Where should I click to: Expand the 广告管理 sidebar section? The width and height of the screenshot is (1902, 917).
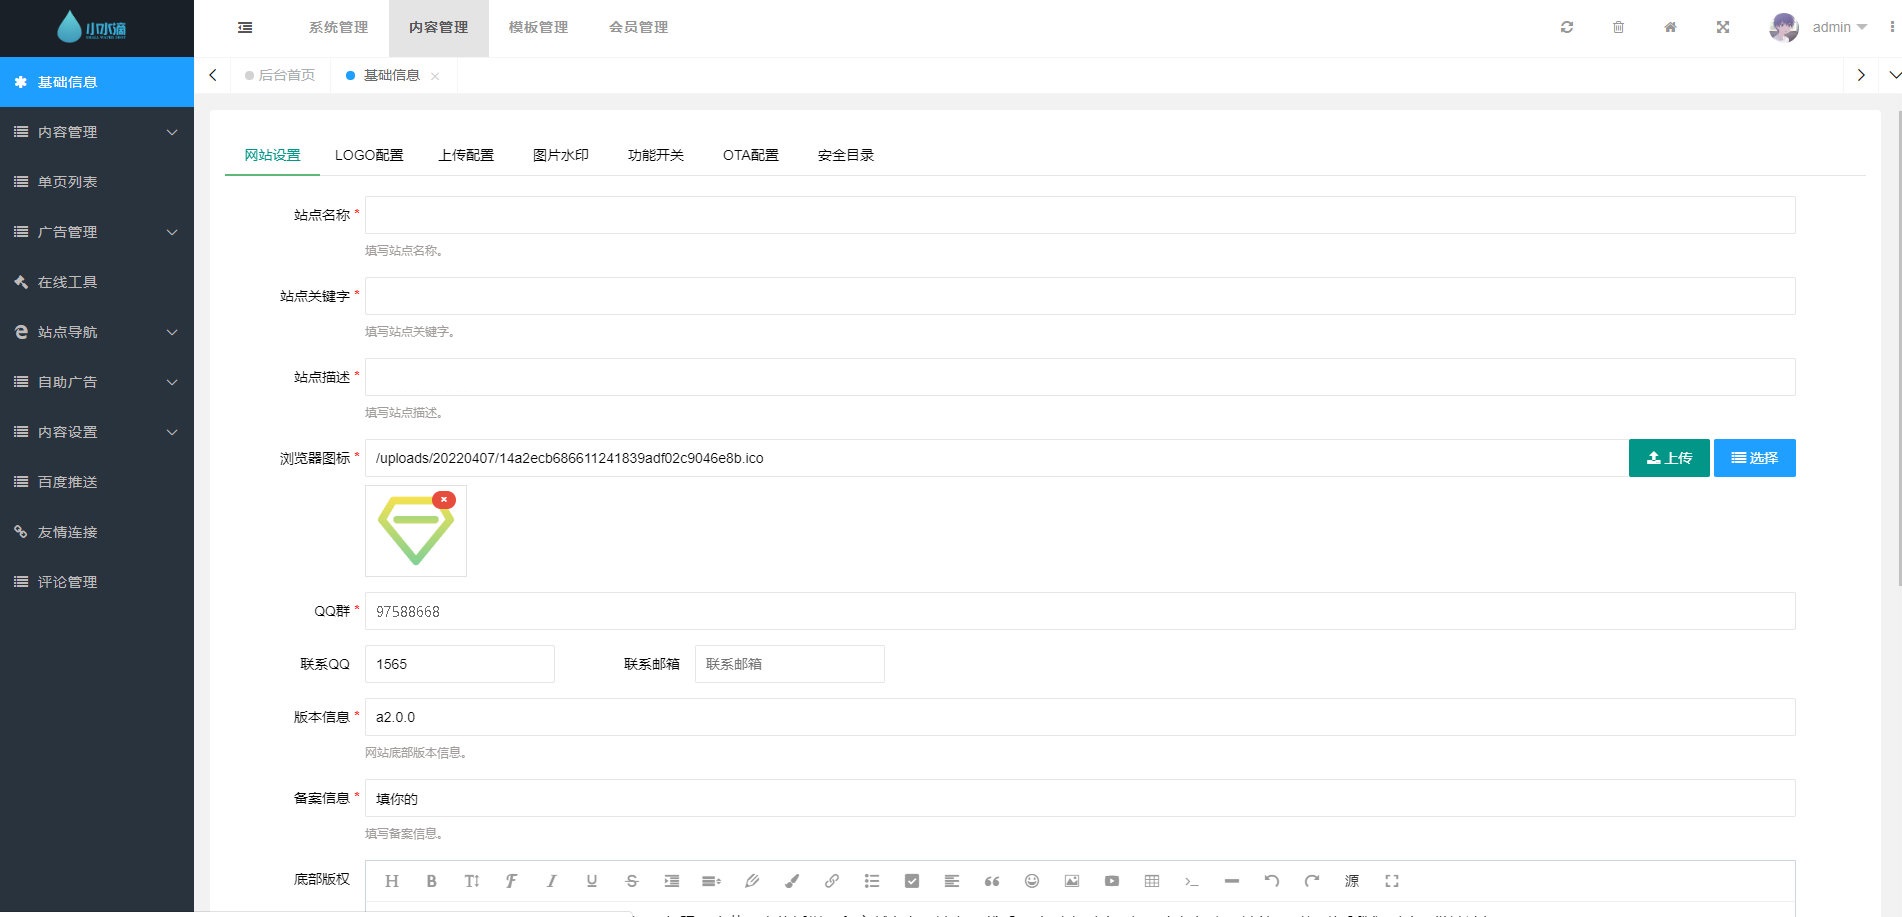pyautogui.click(x=96, y=232)
